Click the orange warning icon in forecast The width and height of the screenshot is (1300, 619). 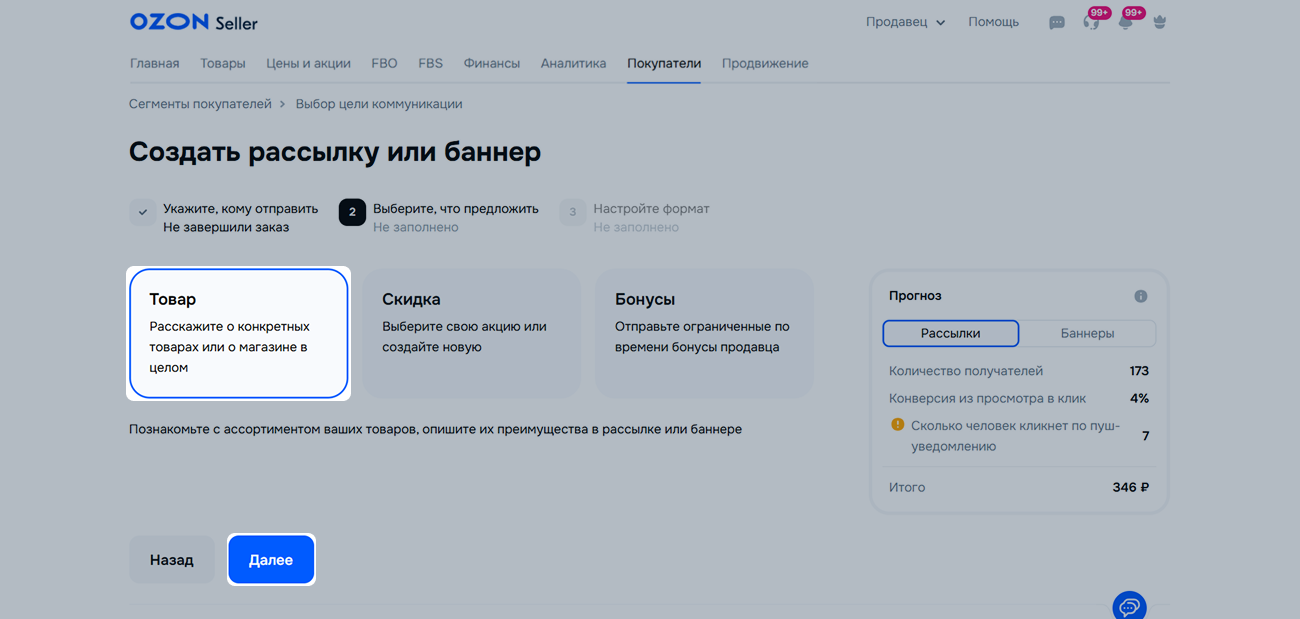897,425
